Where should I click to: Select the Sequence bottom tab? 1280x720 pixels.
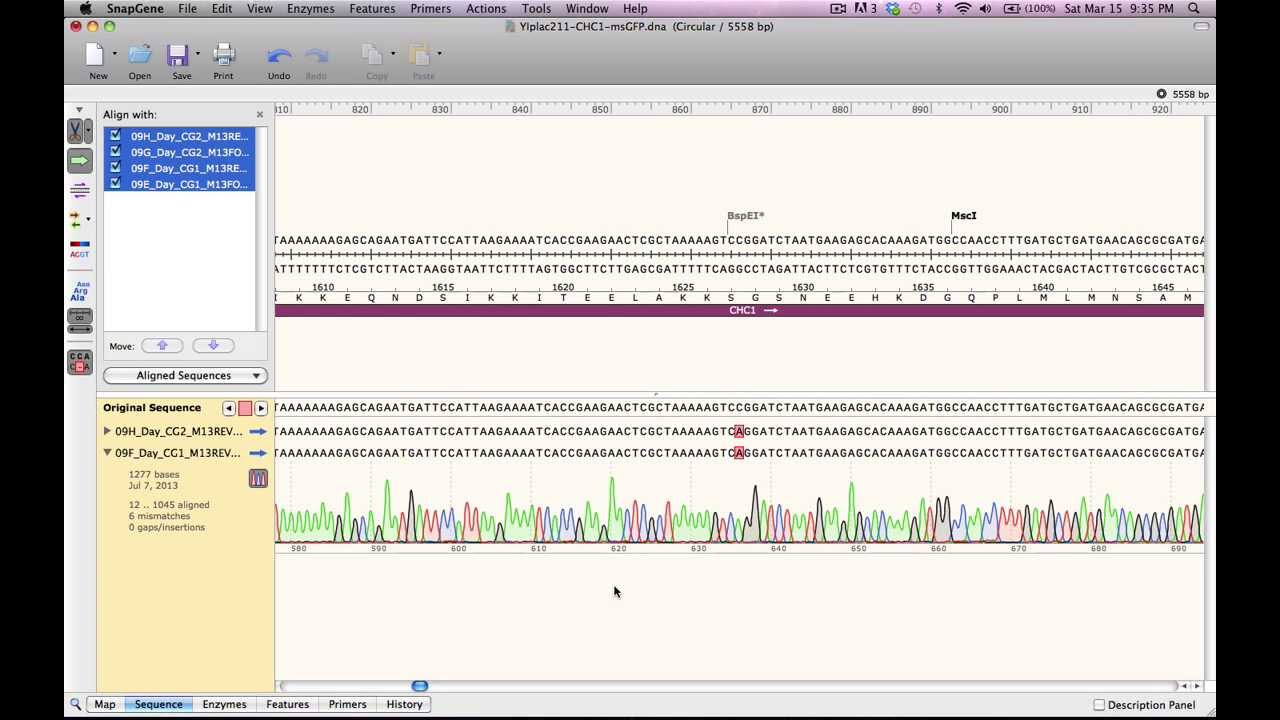tap(158, 705)
